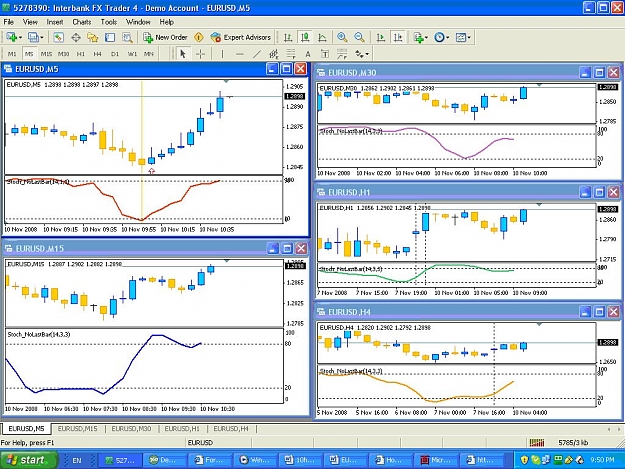Switch to the EURUSD,M15 bottom tab
Screen dimensions: 625x469
(77, 429)
